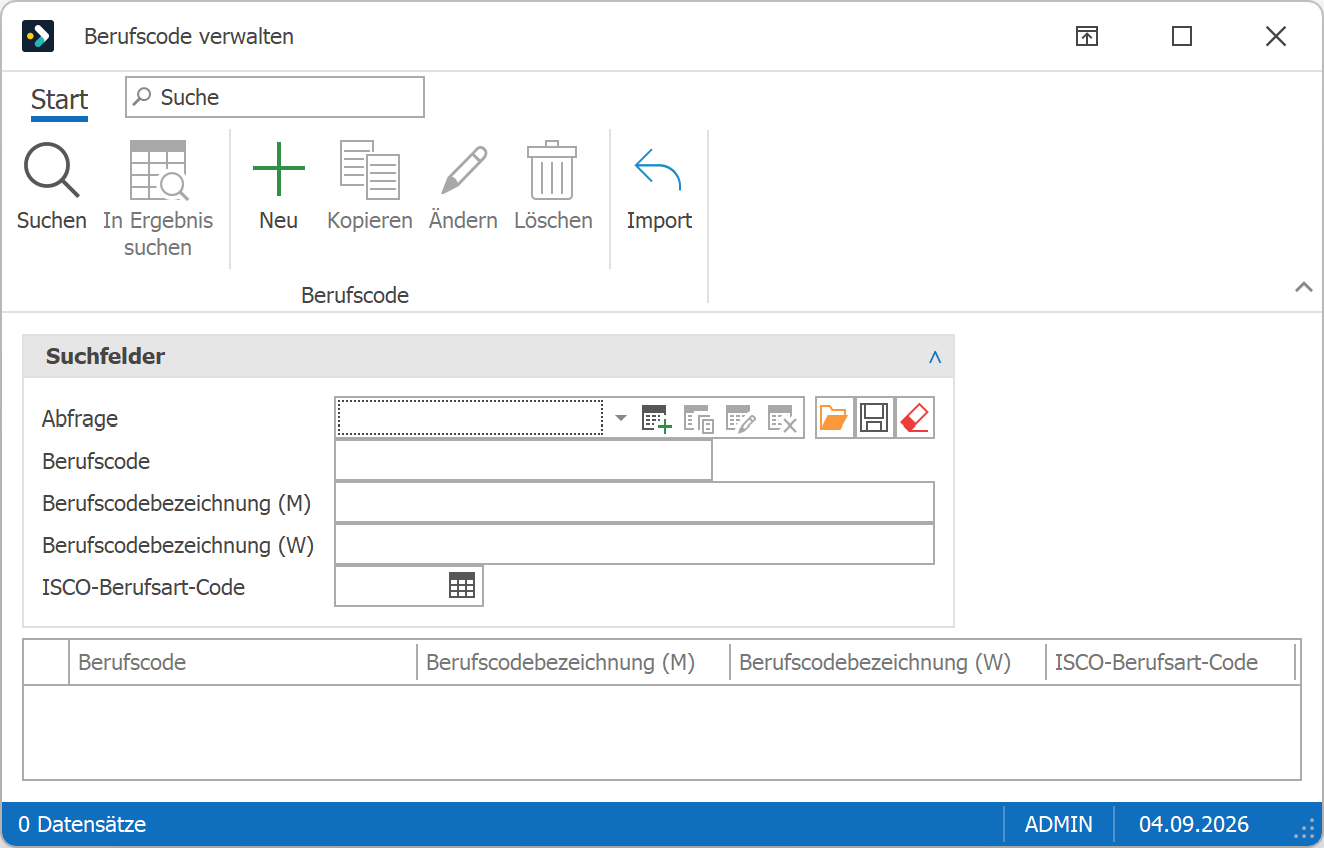The width and height of the screenshot is (1324, 848).
Task: Open ISCO-Berufsart-Code lookup table icon
Action: click(462, 586)
